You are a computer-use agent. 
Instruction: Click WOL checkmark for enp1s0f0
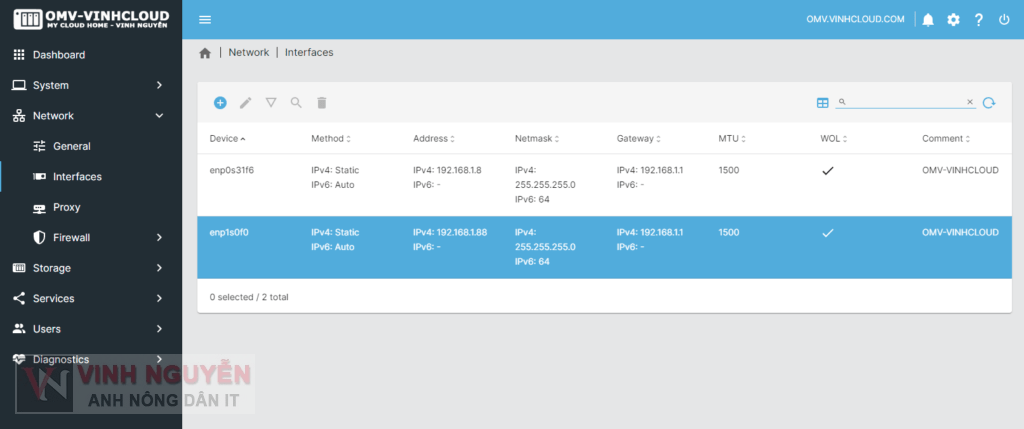[x=828, y=232]
